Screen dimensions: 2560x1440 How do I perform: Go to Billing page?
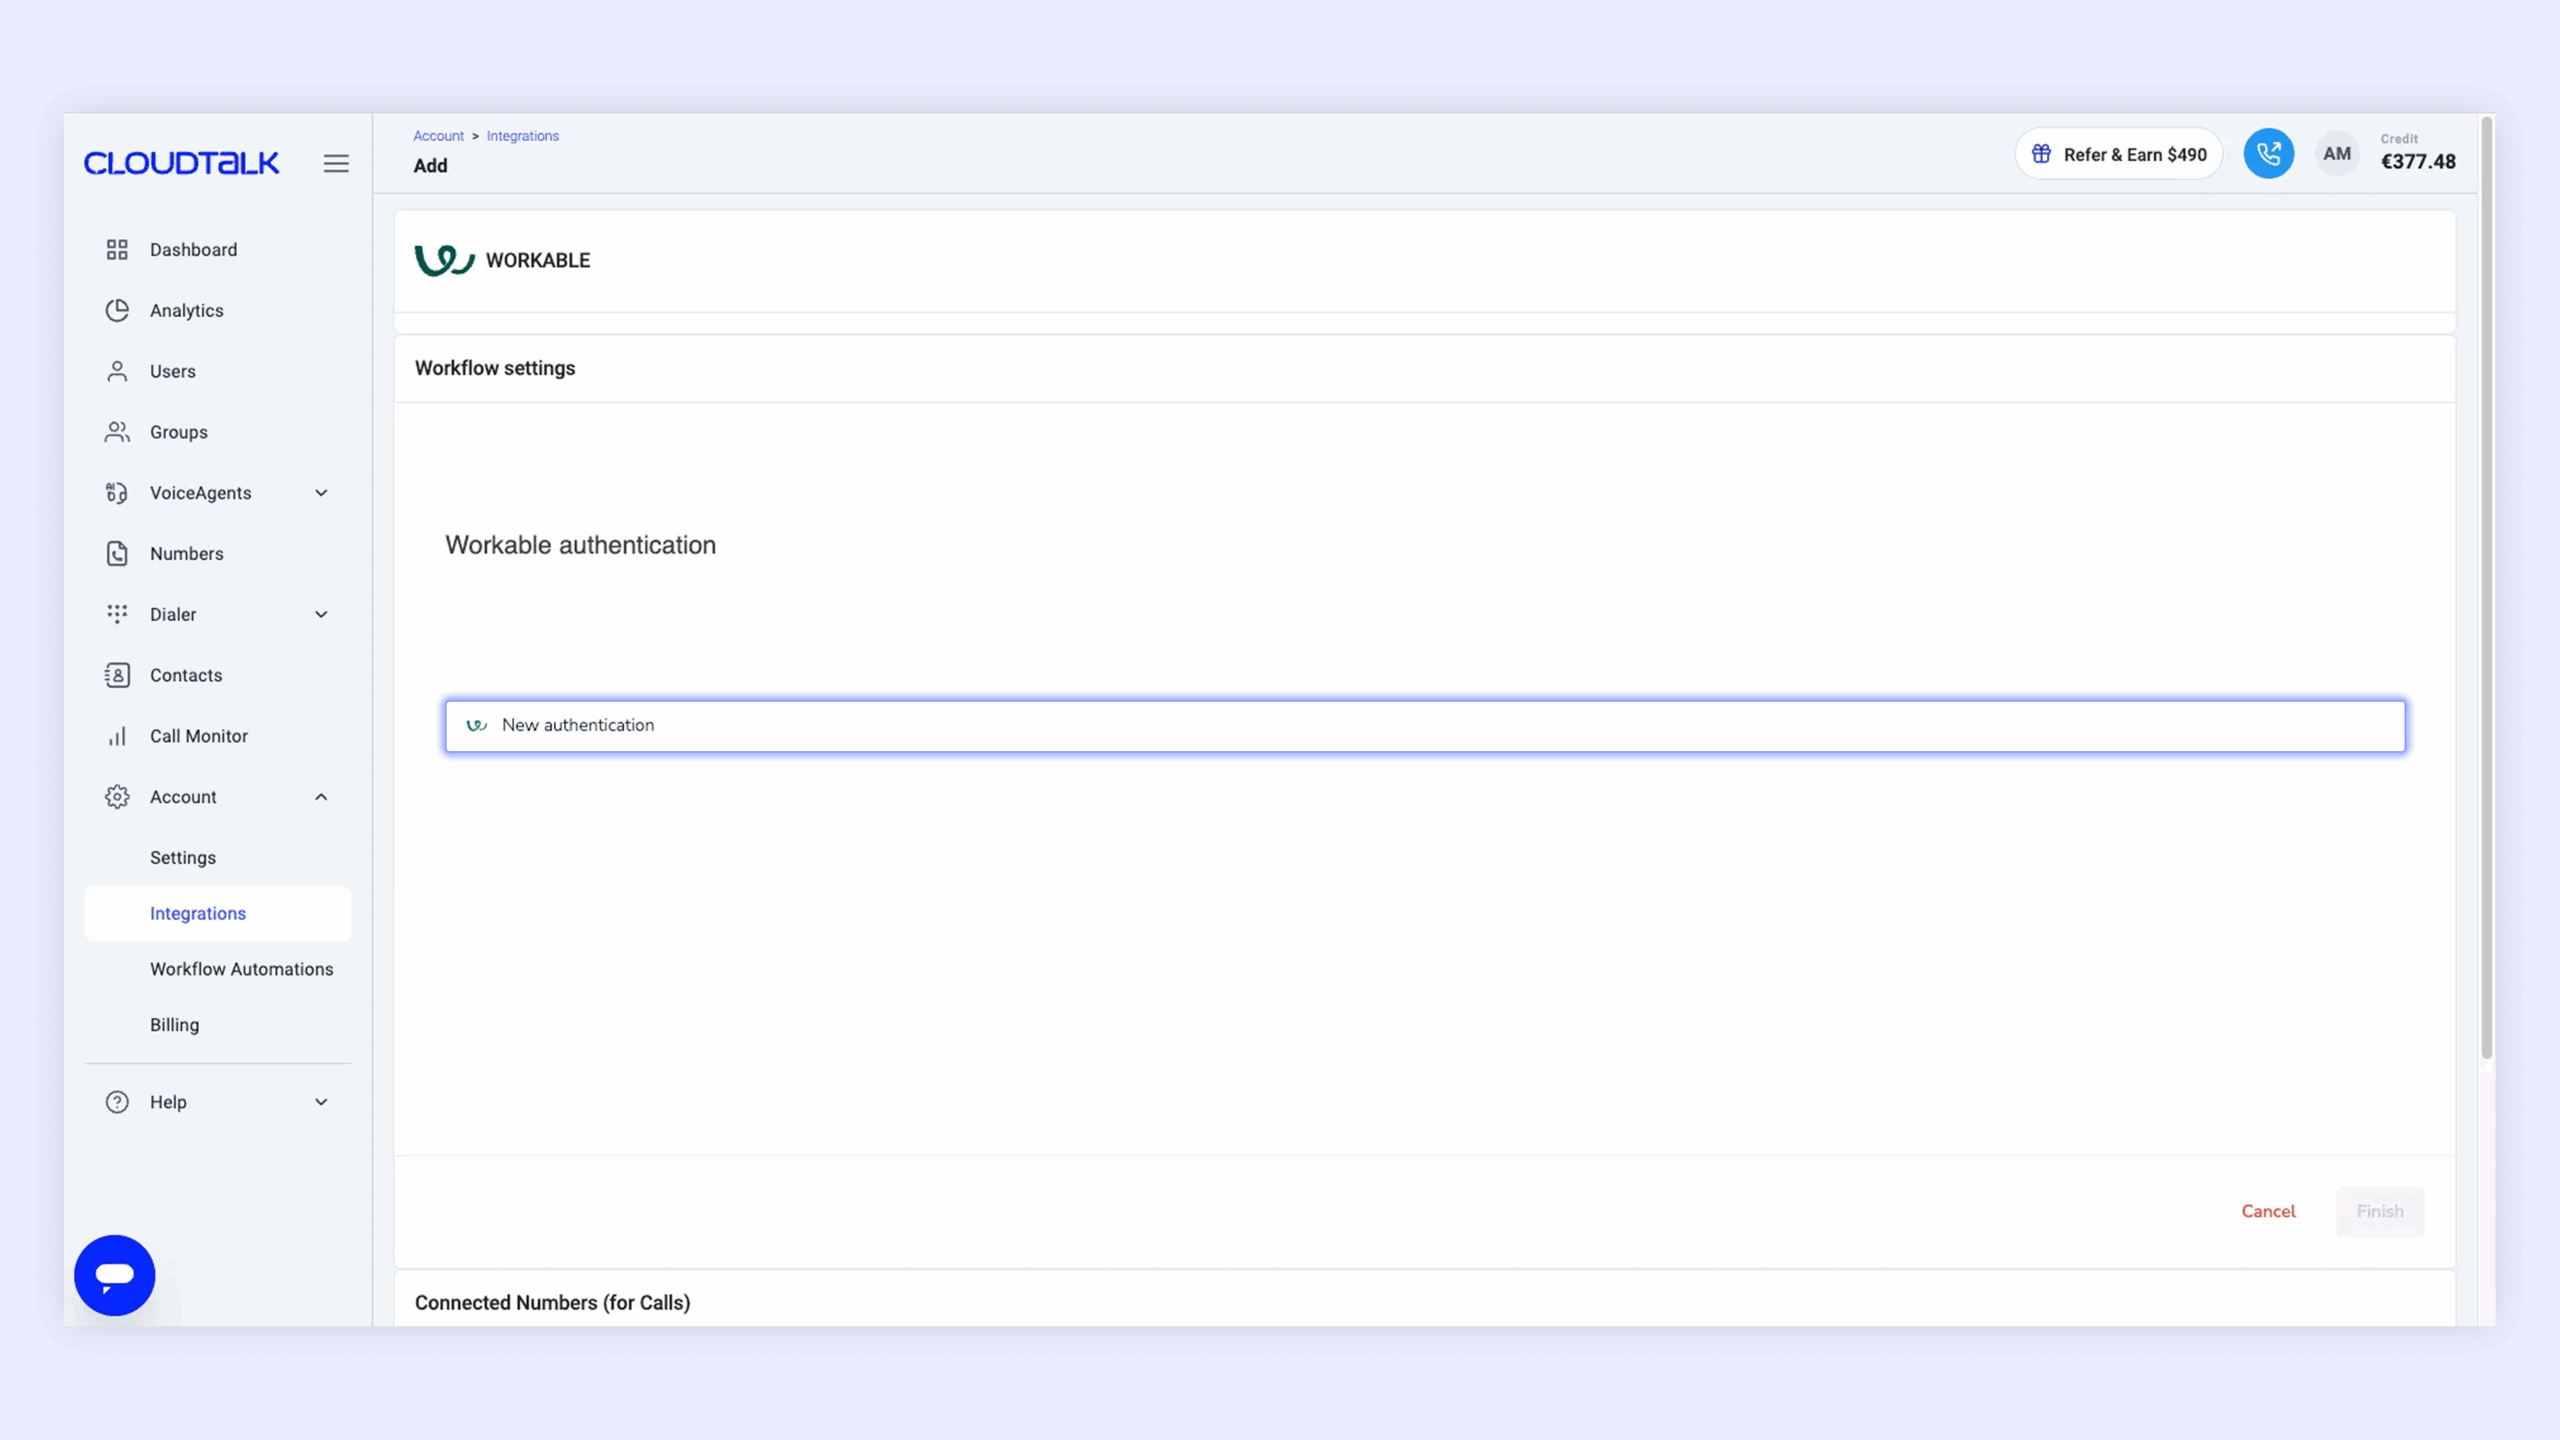pos(174,1025)
